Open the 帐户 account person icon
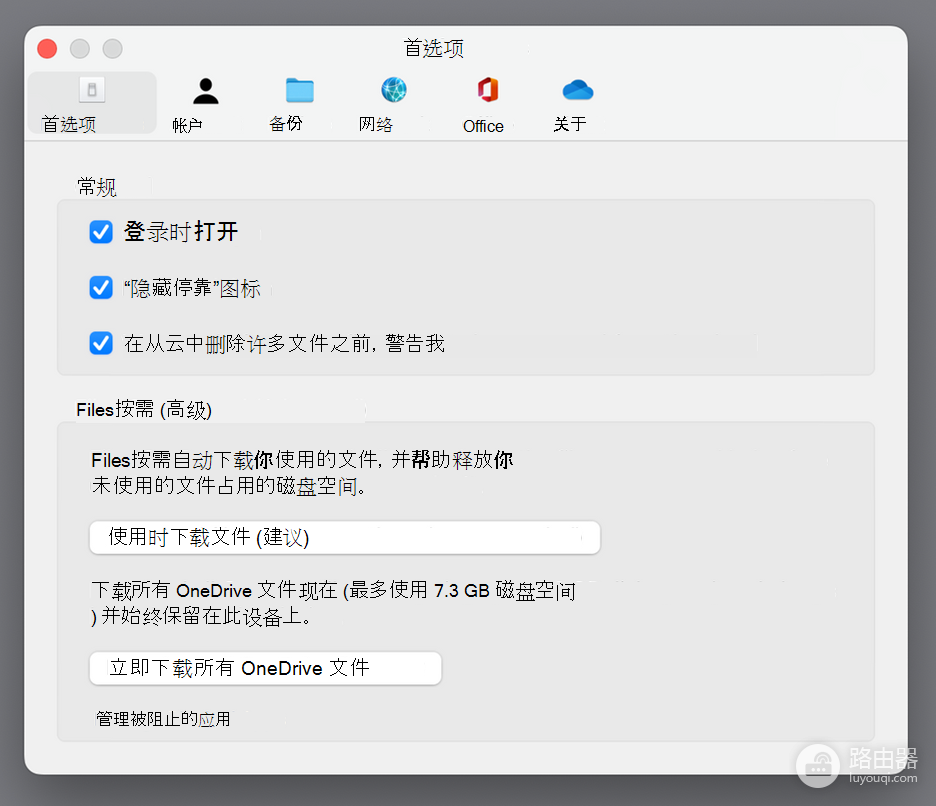The height and width of the screenshot is (806, 936). tap(206, 91)
